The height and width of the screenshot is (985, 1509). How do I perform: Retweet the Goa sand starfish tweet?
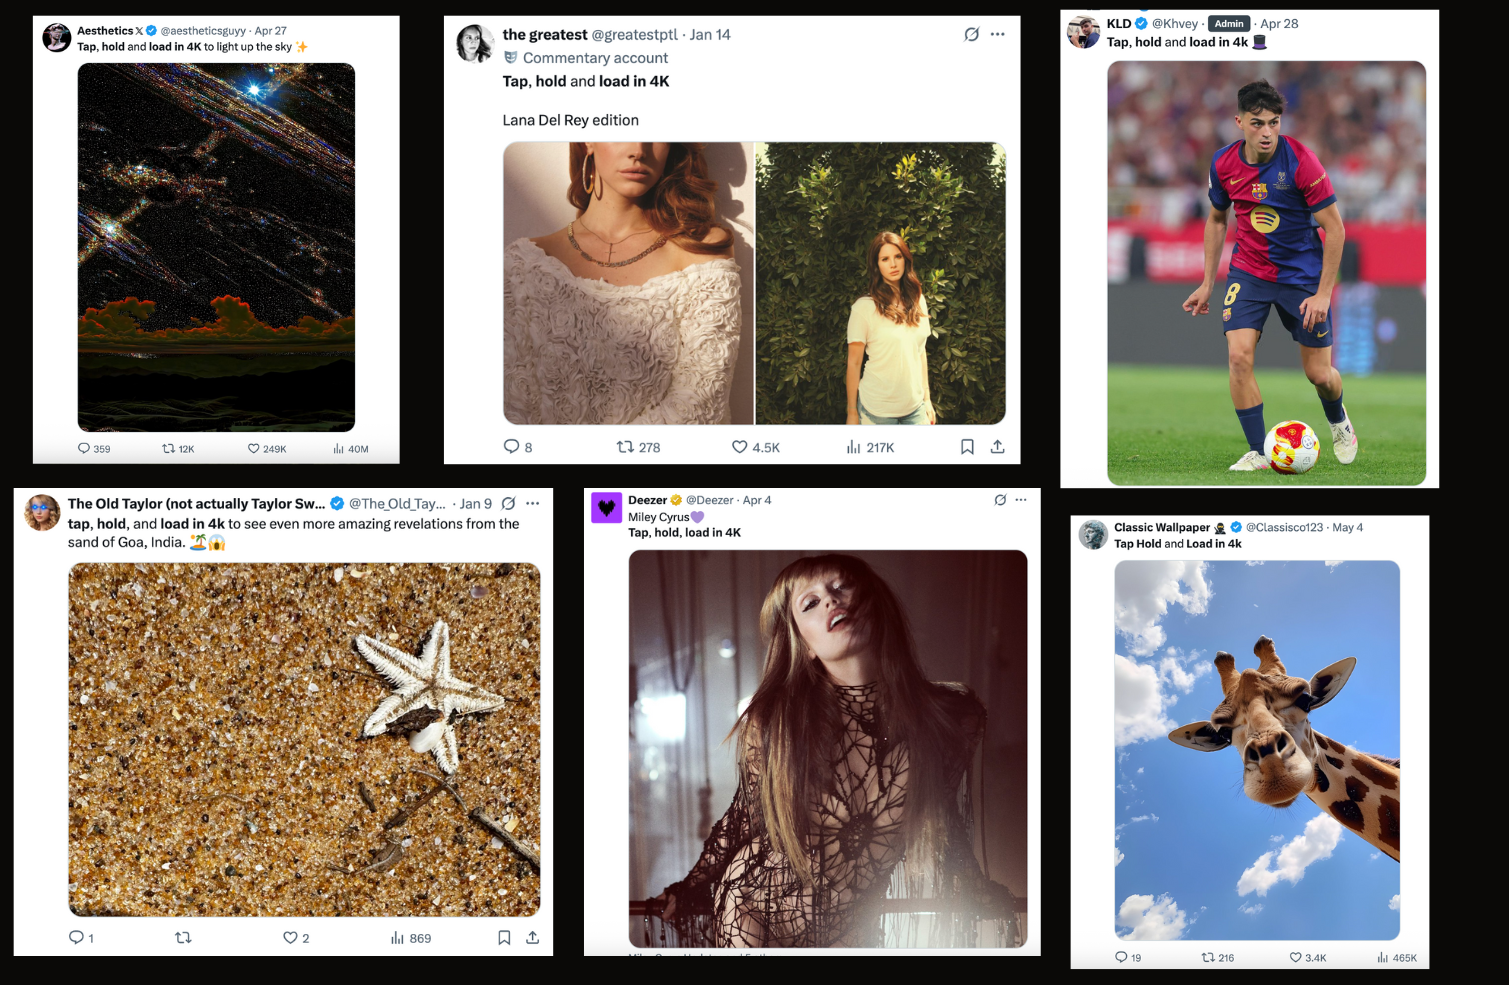pyautogui.click(x=183, y=938)
